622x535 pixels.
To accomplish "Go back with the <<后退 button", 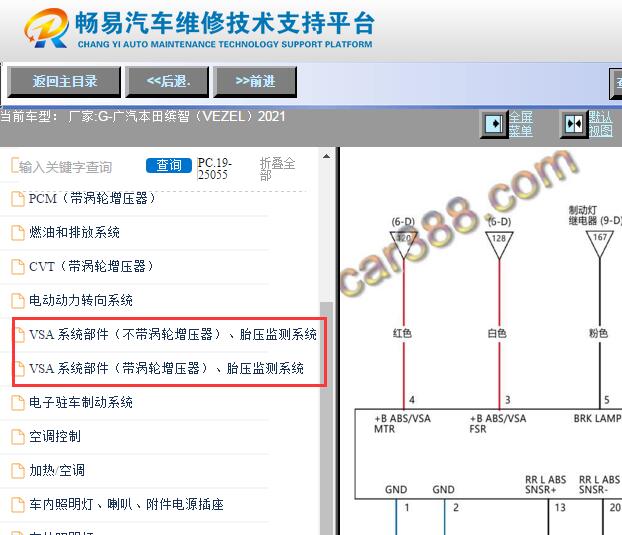I will [167, 82].
